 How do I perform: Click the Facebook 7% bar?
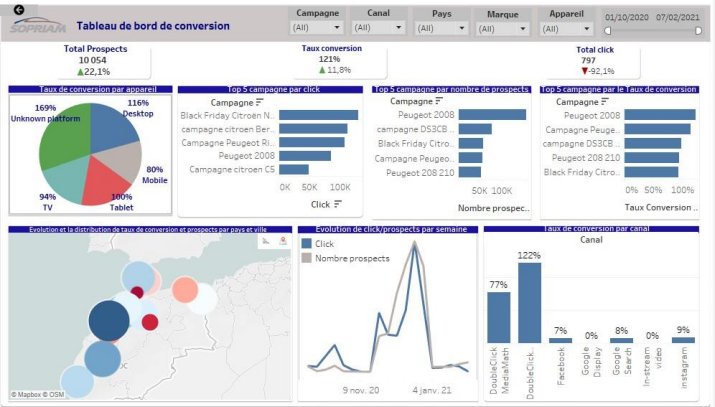tap(560, 340)
